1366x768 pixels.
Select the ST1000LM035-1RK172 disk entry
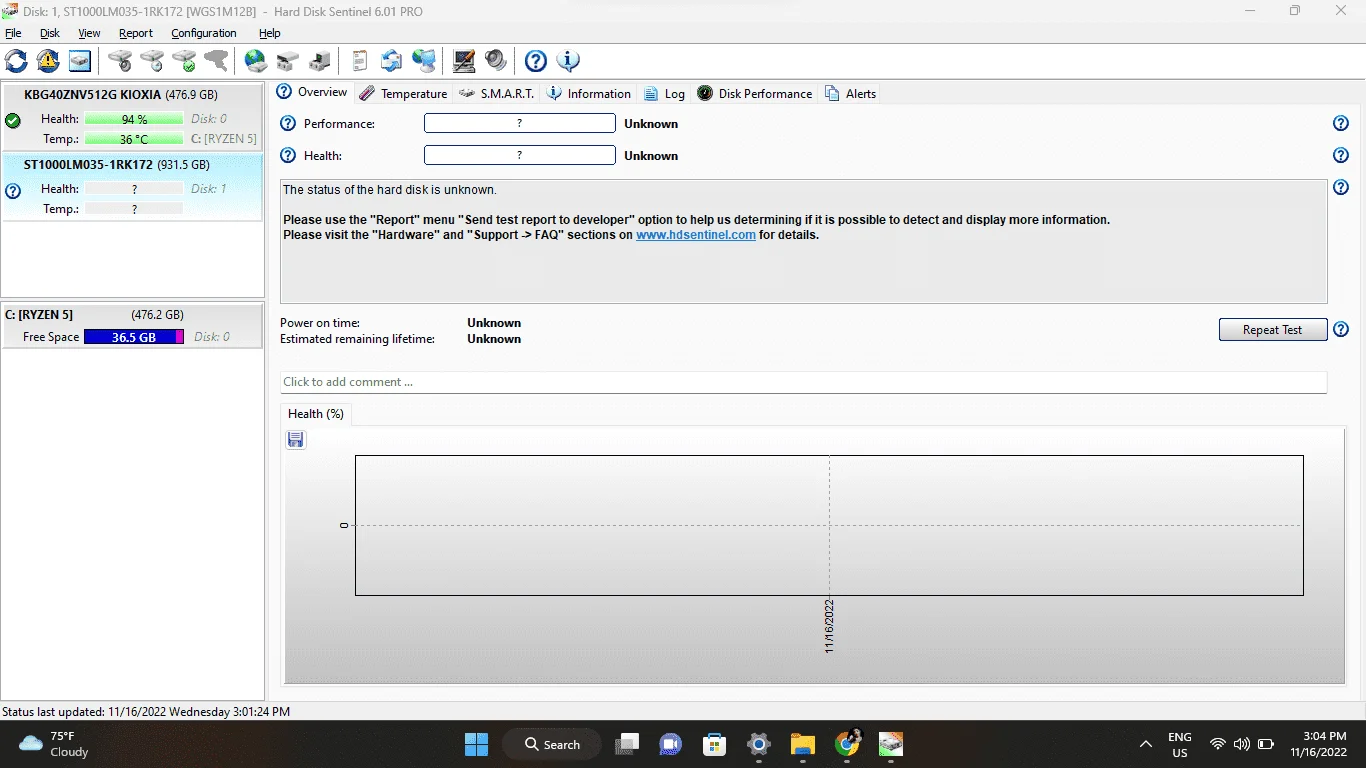pos(132,187)
